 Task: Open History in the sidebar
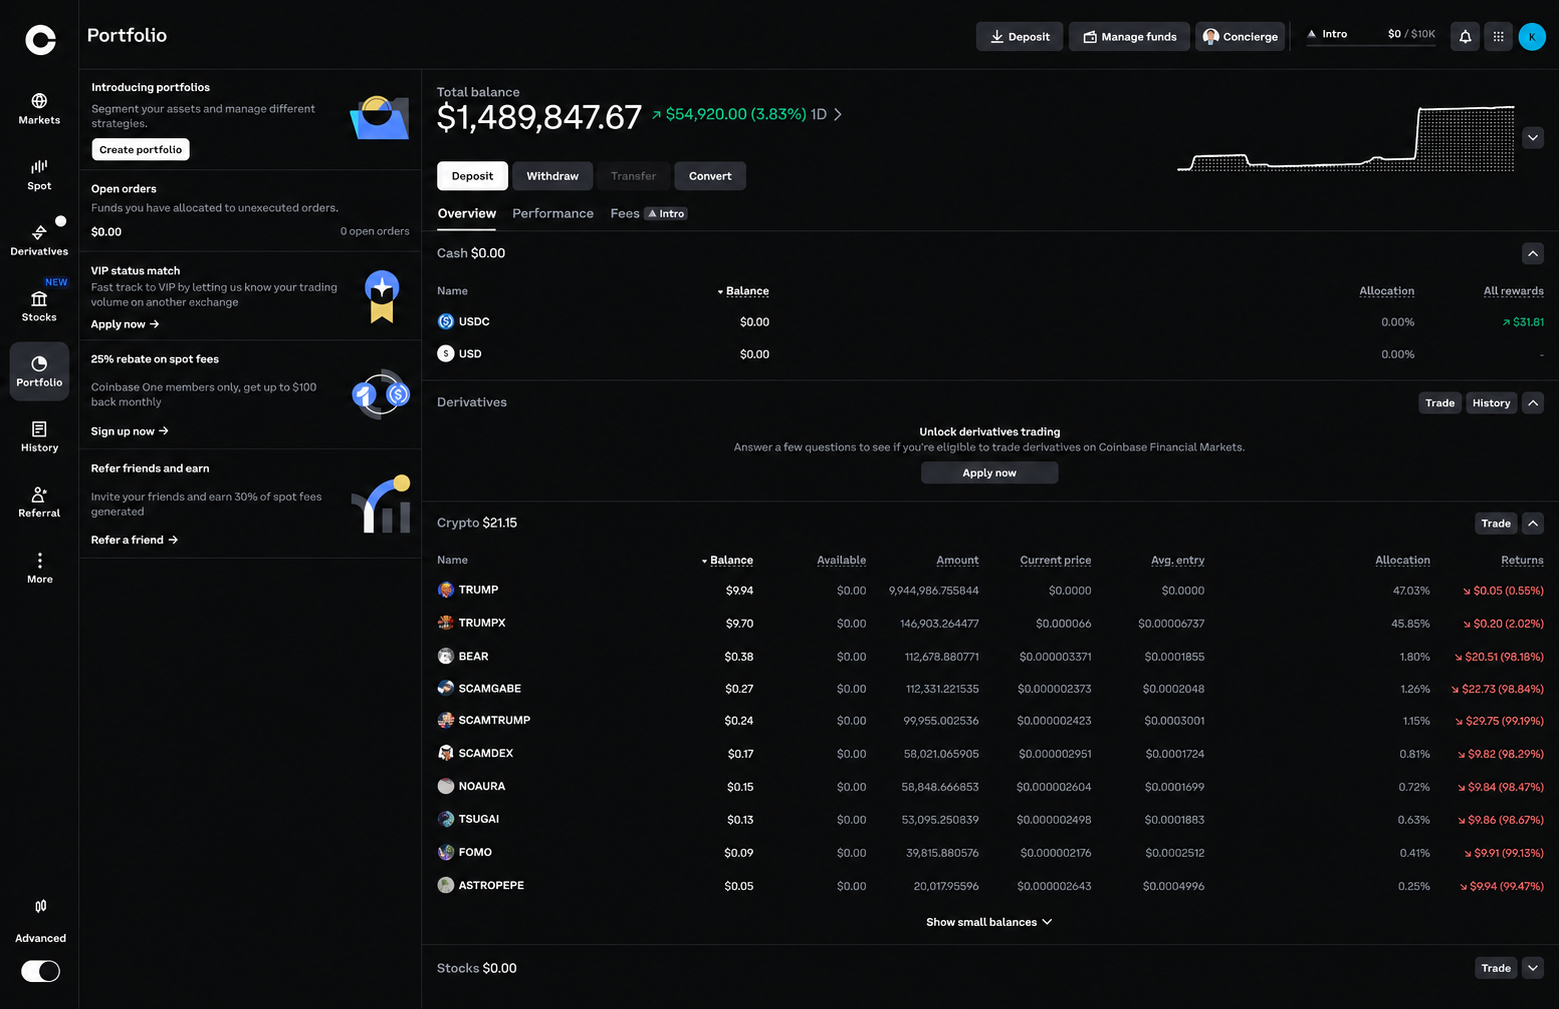coord(39,437)
